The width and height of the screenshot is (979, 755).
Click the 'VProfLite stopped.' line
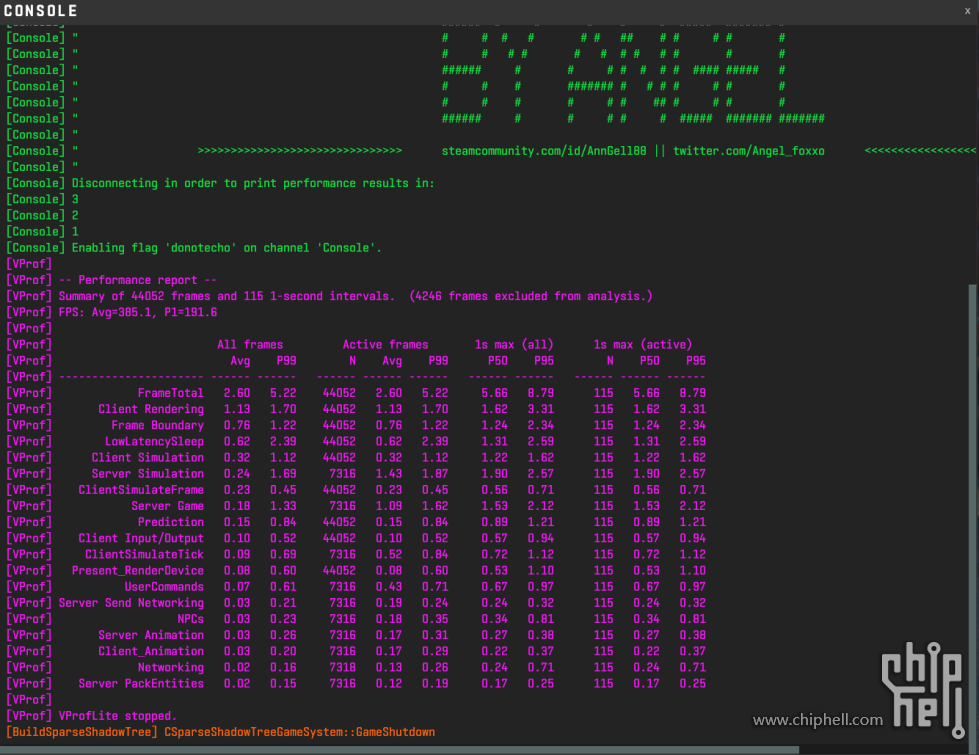point(118,716)
